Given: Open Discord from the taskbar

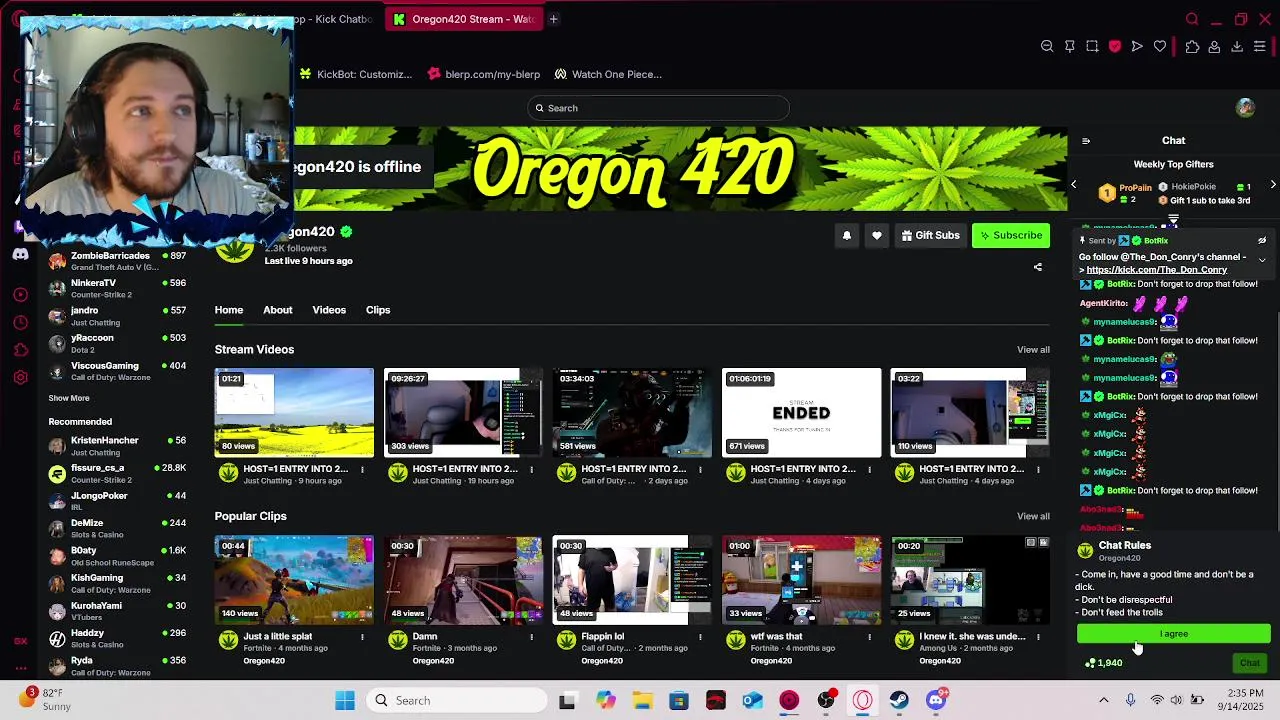Looking at the screenshot, I should tap(936, 701).
